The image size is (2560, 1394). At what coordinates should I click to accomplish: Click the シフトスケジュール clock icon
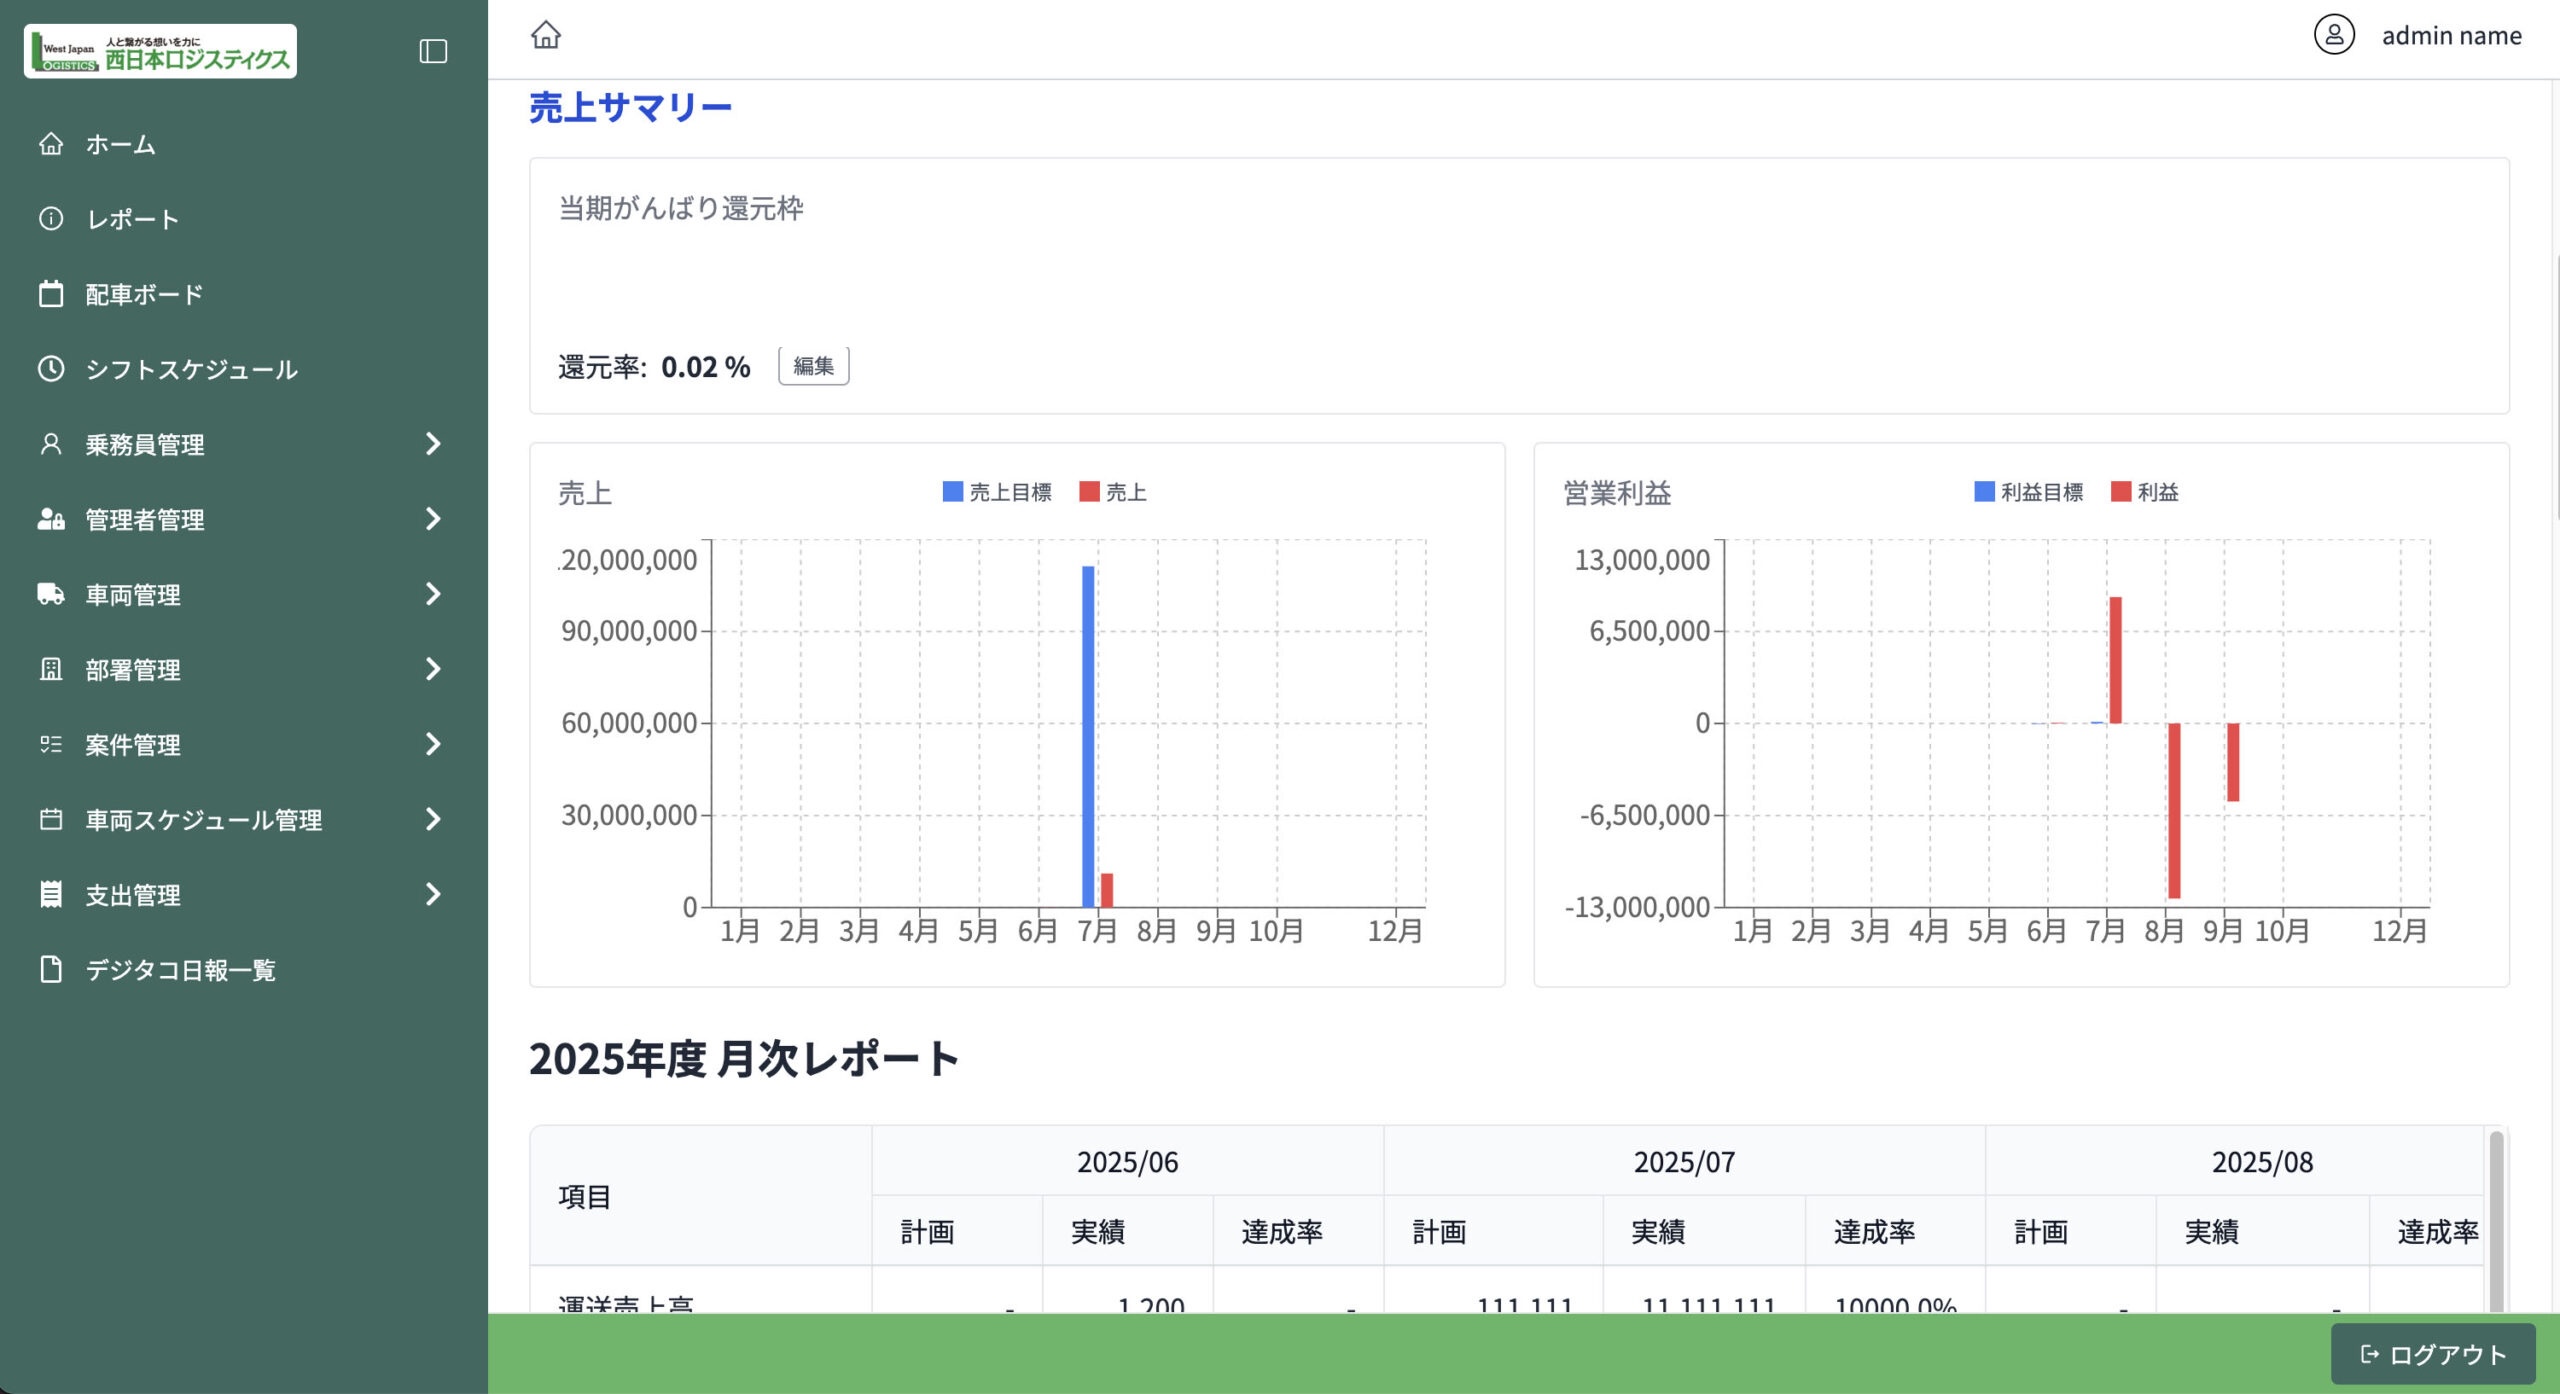coord(51,369)
